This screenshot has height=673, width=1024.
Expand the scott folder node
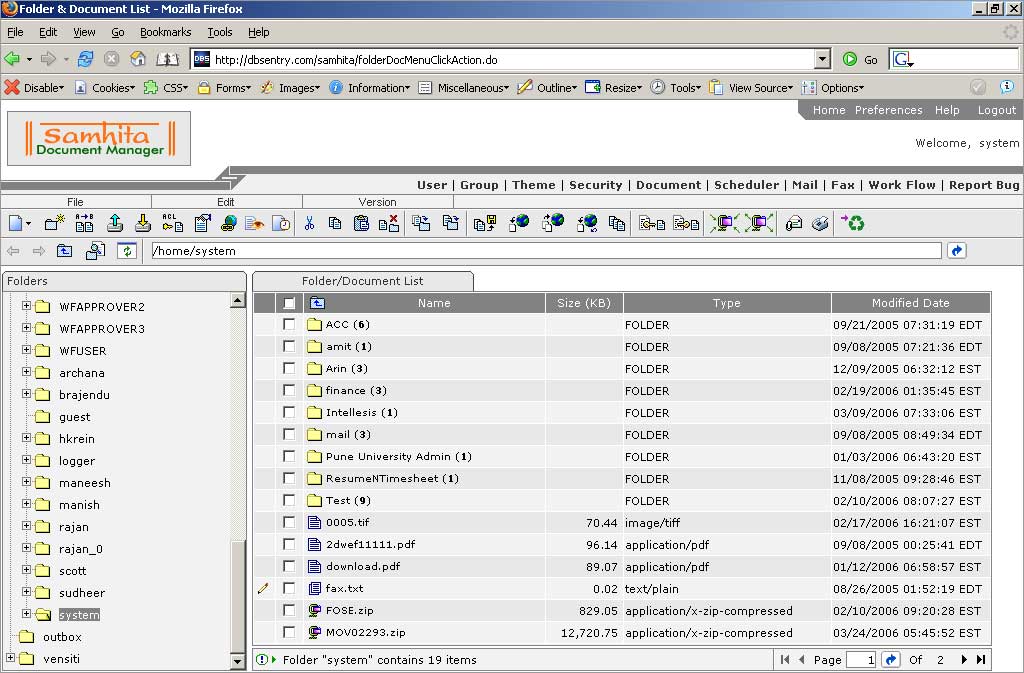coord(26,569)
